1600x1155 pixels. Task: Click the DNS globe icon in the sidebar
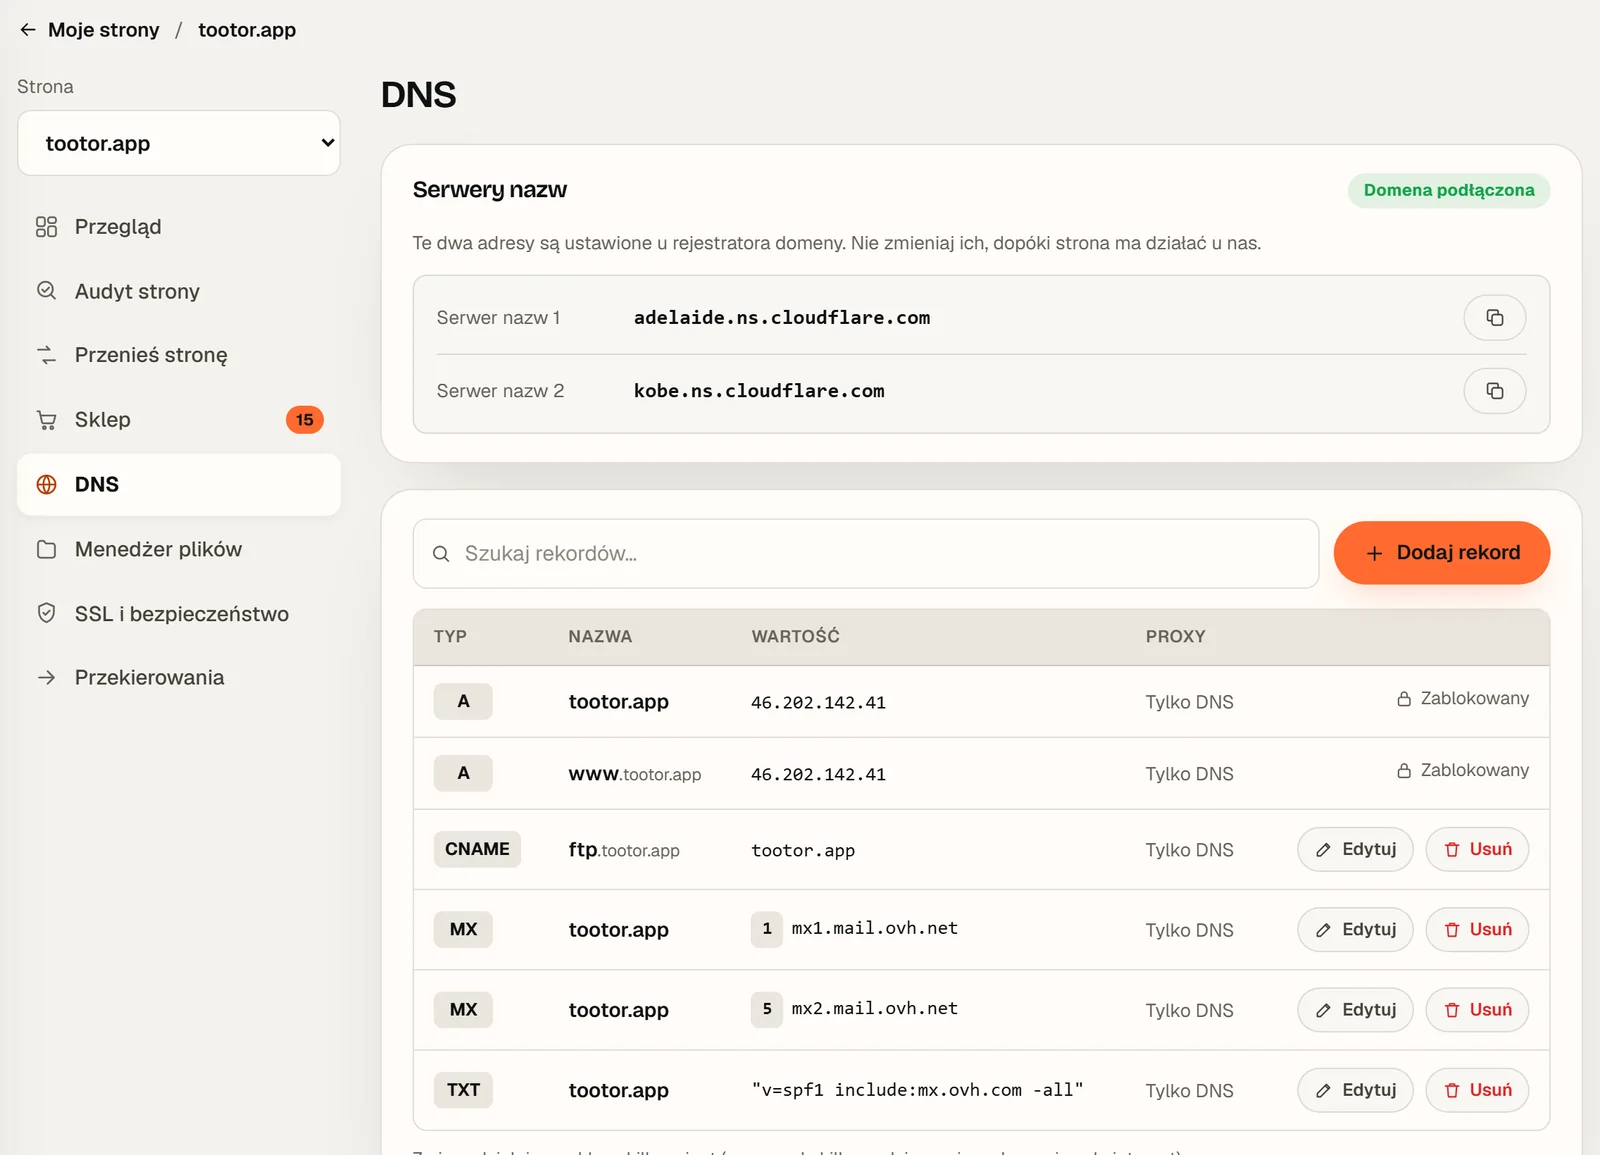pyautogui.click(x=46, y=485)
